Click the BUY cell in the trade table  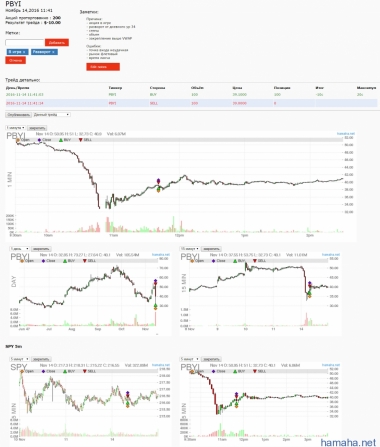coord(153,95)
